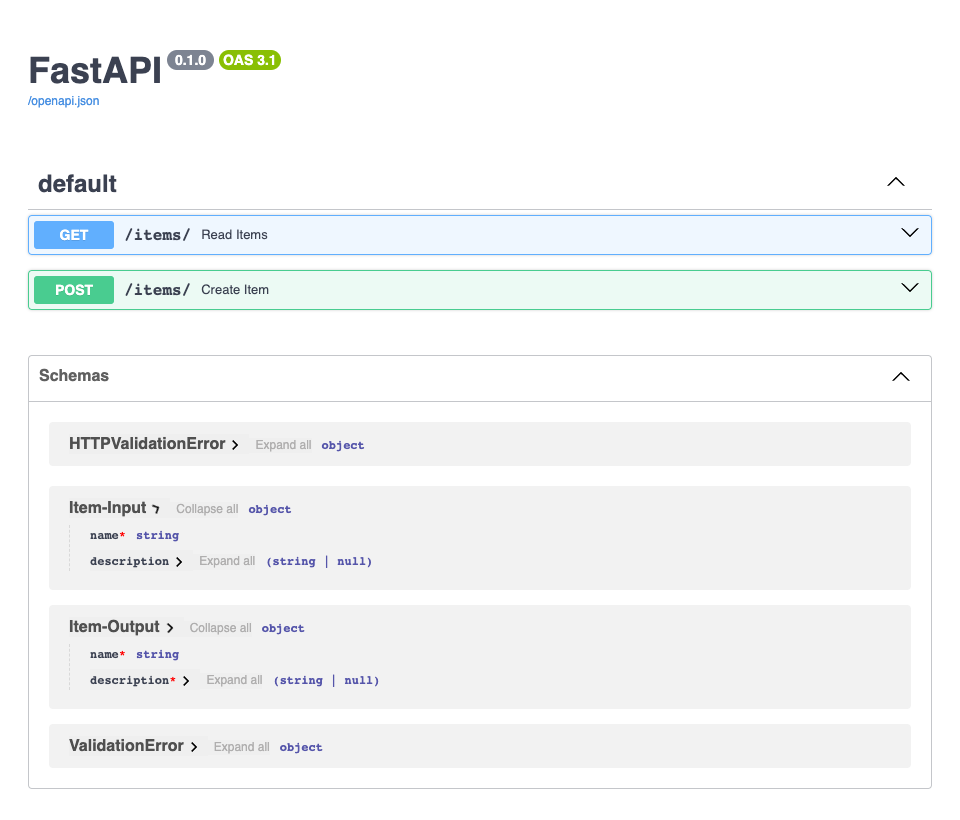Collapse the Schemas section chevron
This screenshot has height=820, width=960.
[x=899, y=377]
